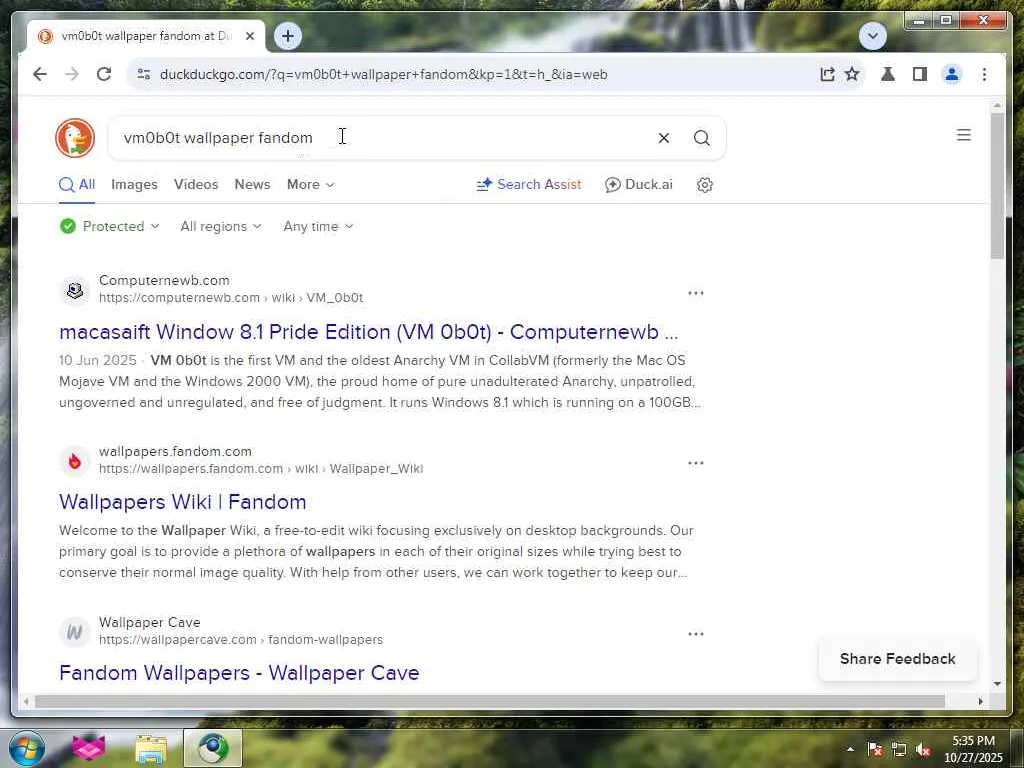Click the browser icon in taskbar
1024x768 pixels.
click(x=213, y=748)
